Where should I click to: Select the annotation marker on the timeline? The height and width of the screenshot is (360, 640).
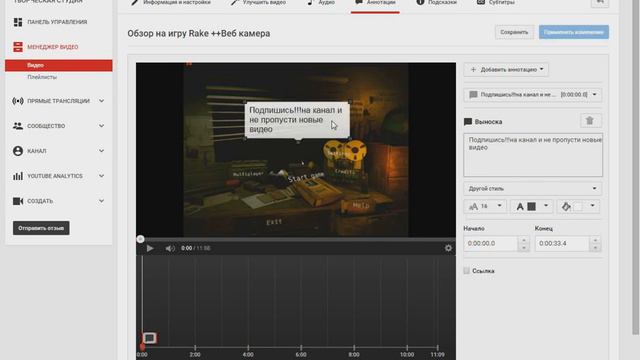coord(149,338)
